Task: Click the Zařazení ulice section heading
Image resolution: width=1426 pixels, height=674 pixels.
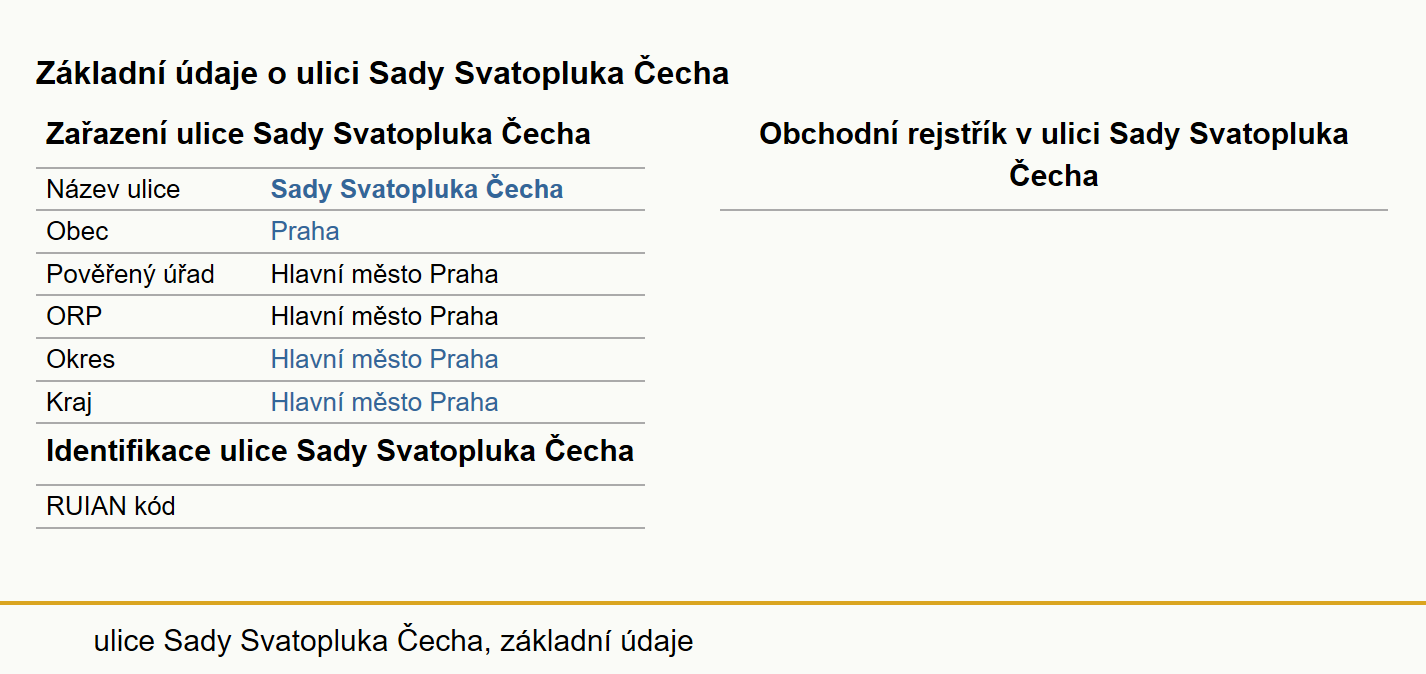Action: (x=318, y=134)
